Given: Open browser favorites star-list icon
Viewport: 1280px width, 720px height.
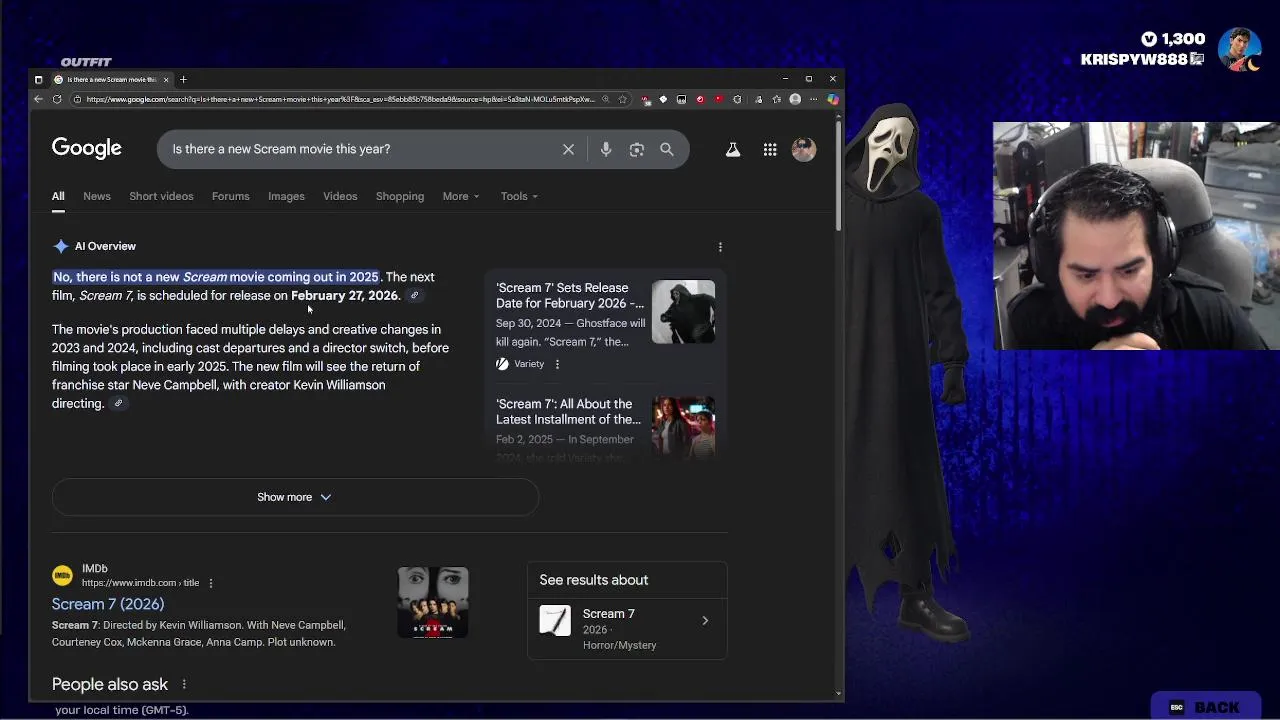Looking at the screenshot, I should click(x=776, y=99).
